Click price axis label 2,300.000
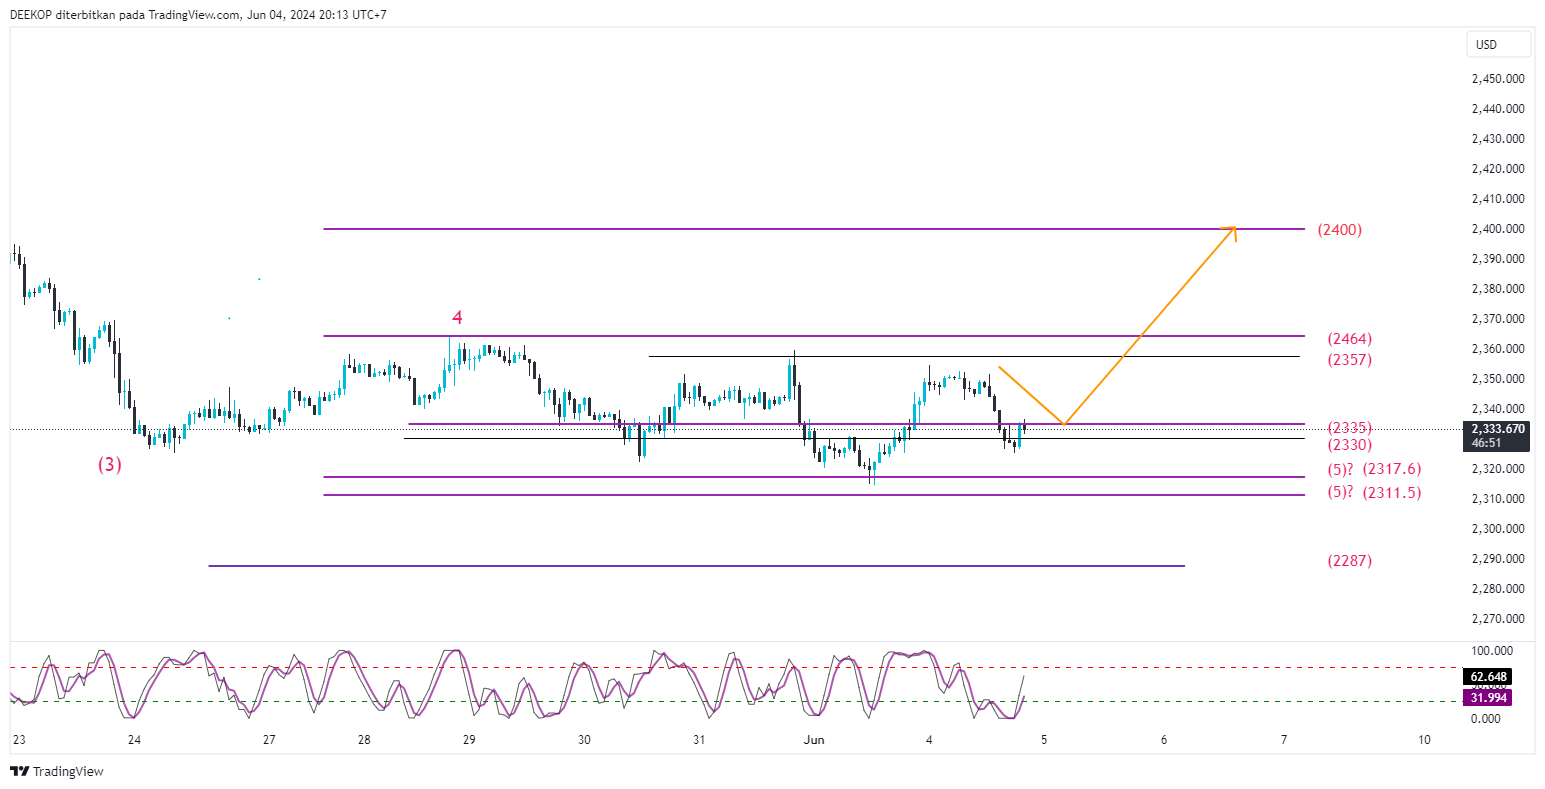Screen dimensions: 1545x789 1498,529
